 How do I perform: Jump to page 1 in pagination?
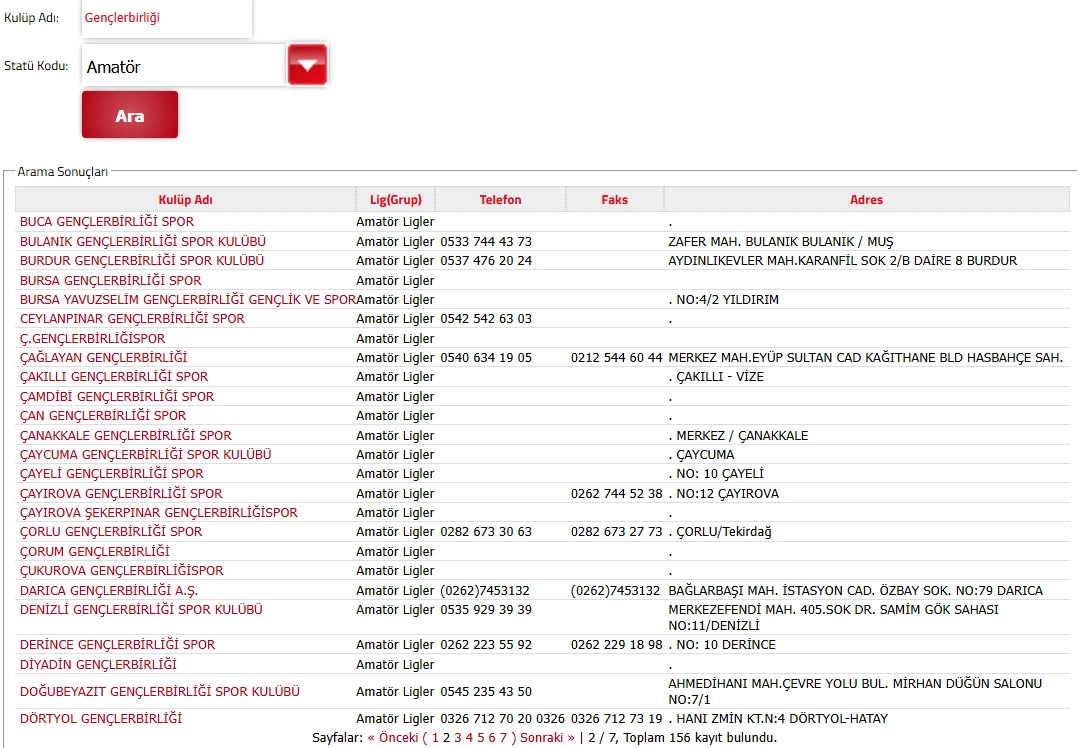(435, 738)
